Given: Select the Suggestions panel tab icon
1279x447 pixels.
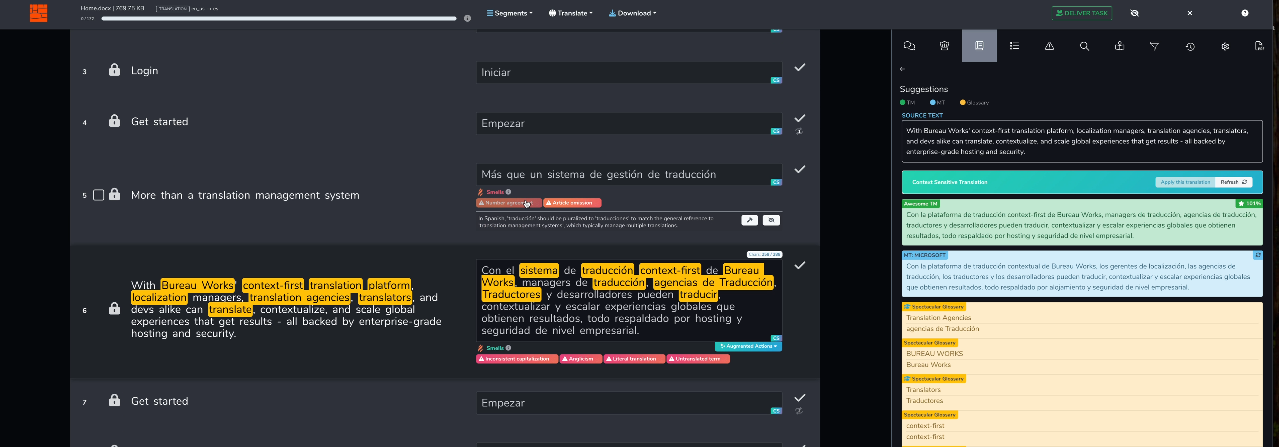Looking at the screenshot, I should click(x=979, y=46).
